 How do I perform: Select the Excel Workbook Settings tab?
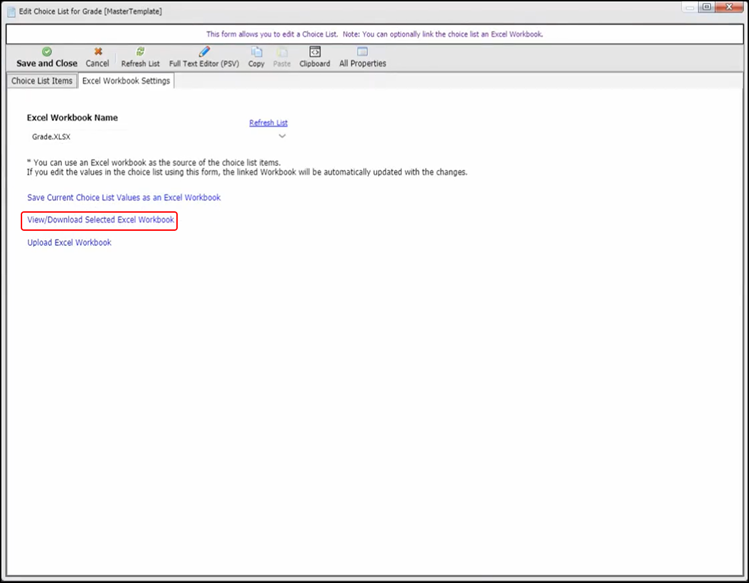pyautogui.click(x=126, y=81)
